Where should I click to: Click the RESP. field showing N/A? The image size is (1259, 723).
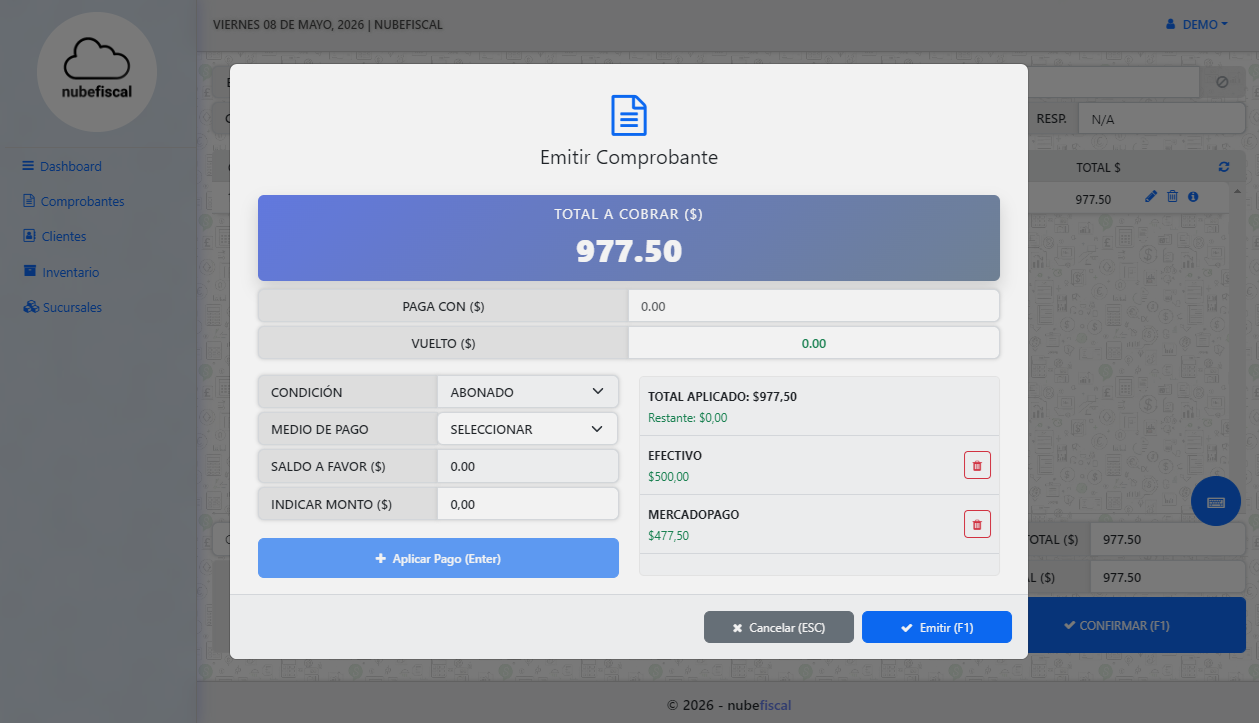tap(1162, 119)
